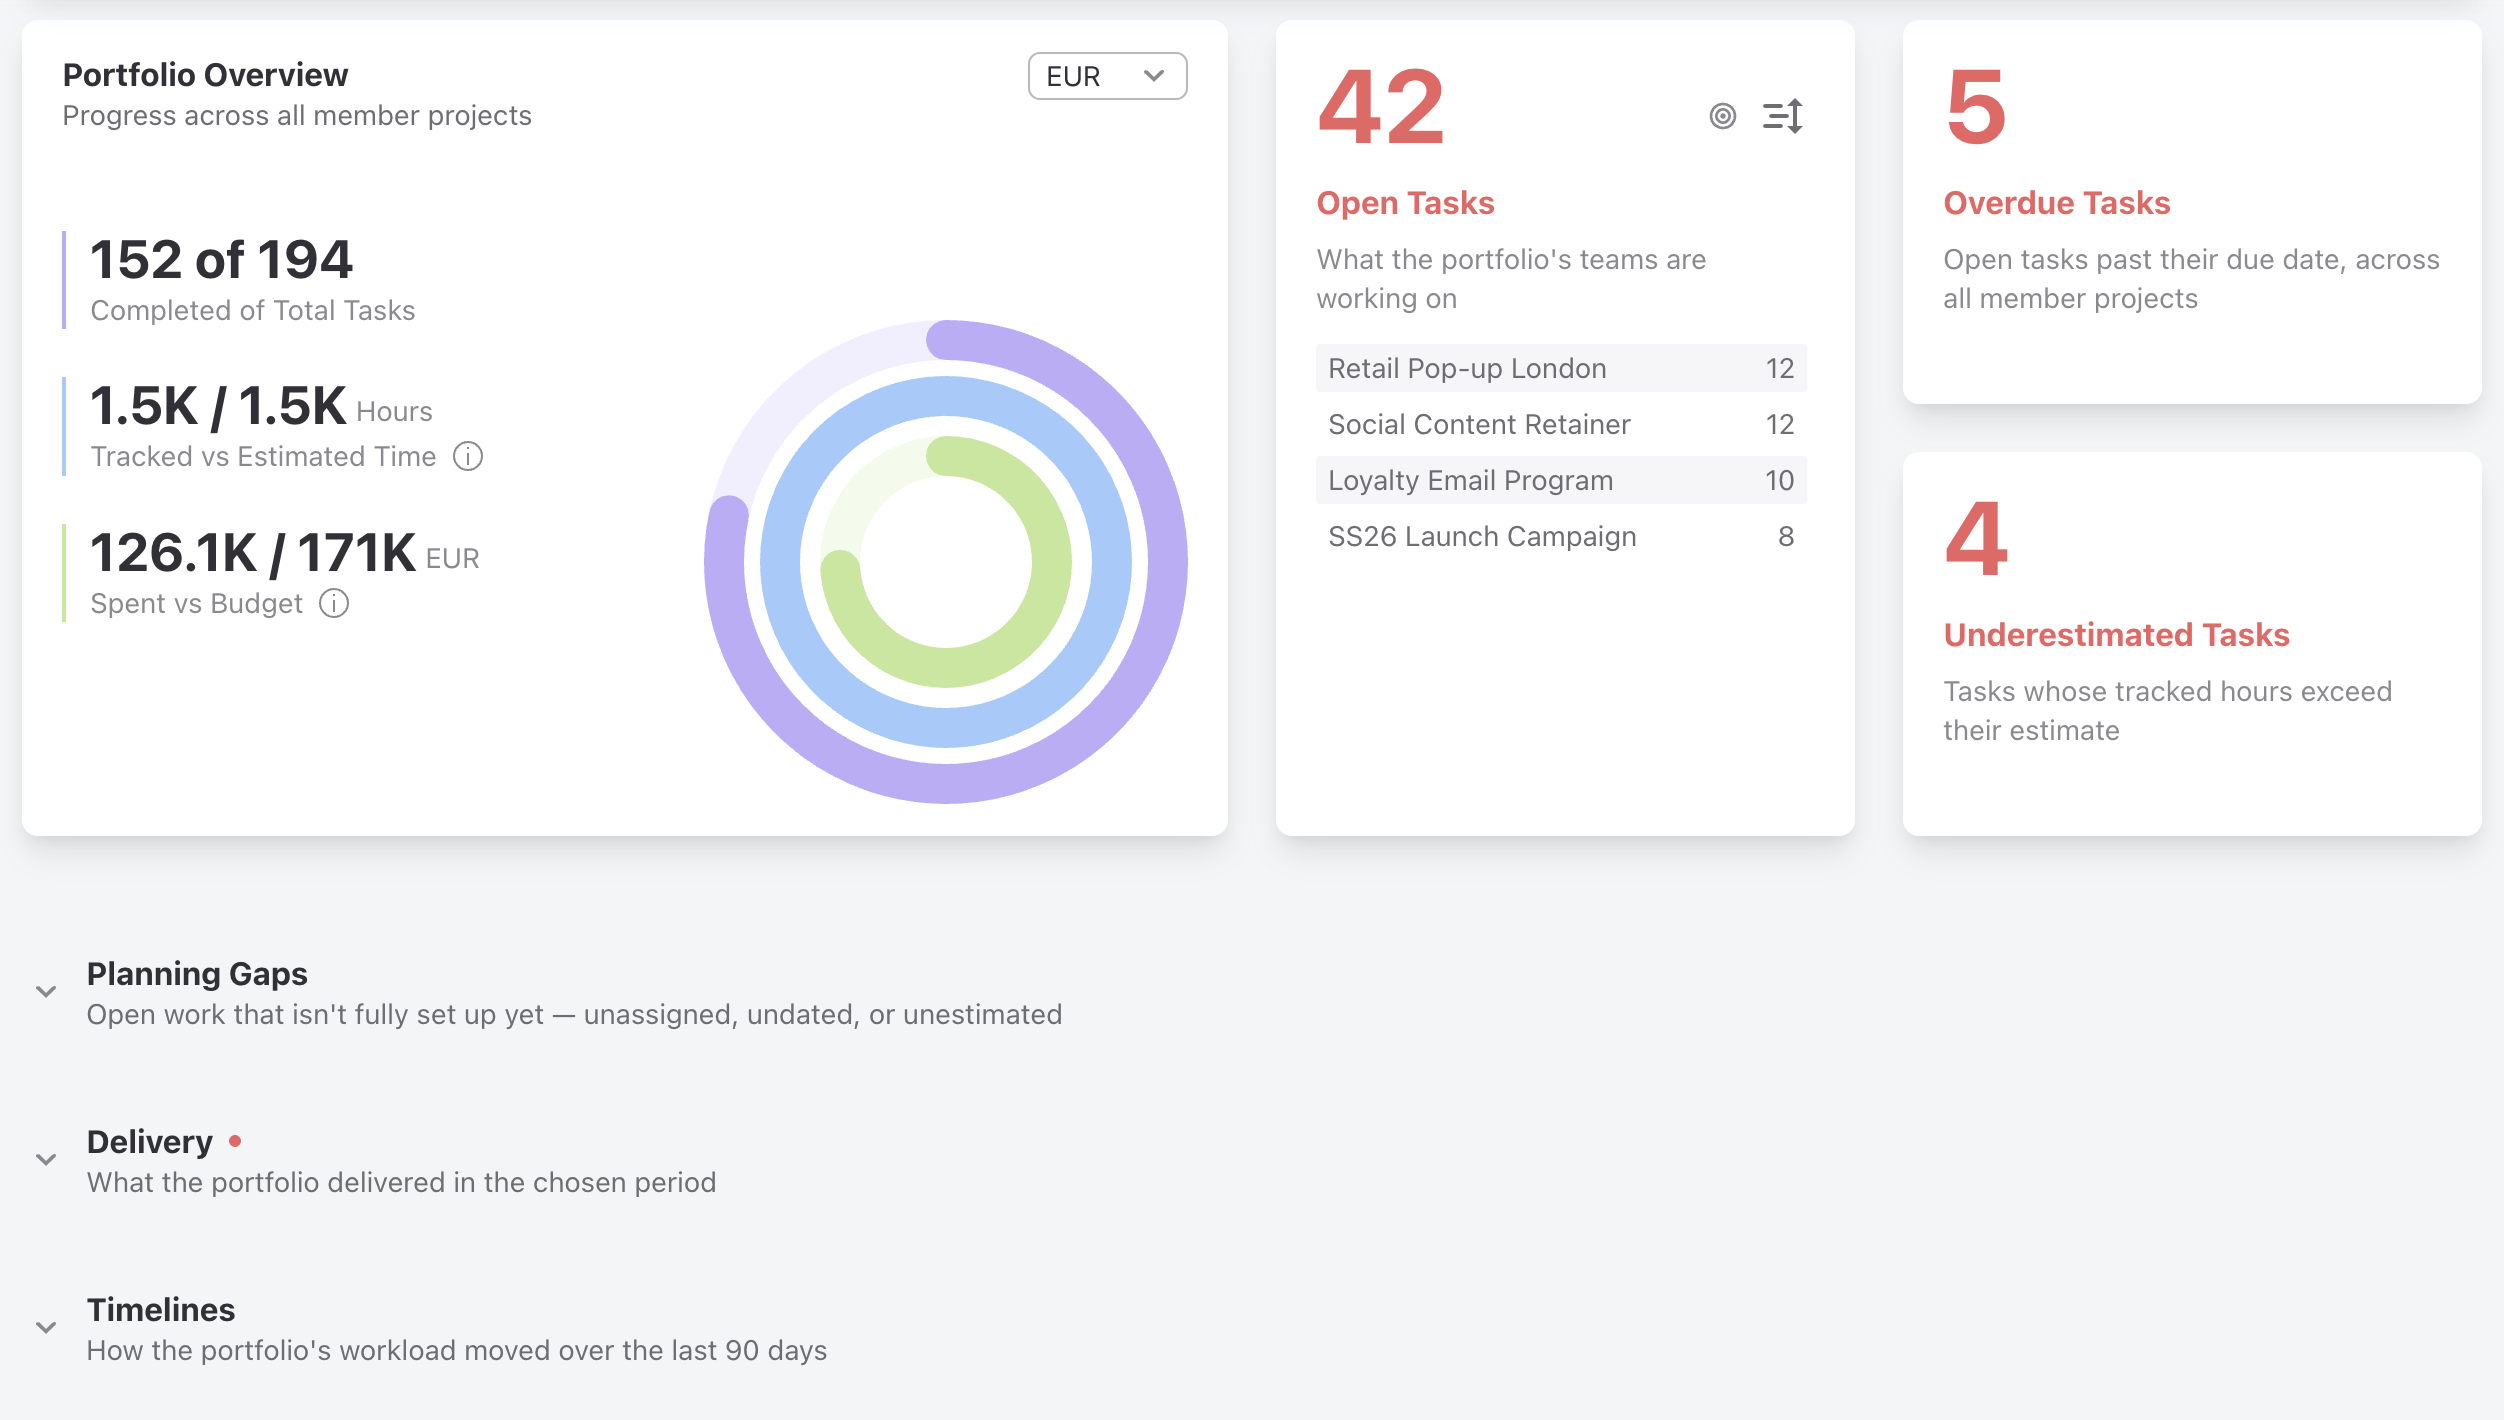Click the Planning Gaps title
Screen dimensions: 2504x1420
coord(197,974)
